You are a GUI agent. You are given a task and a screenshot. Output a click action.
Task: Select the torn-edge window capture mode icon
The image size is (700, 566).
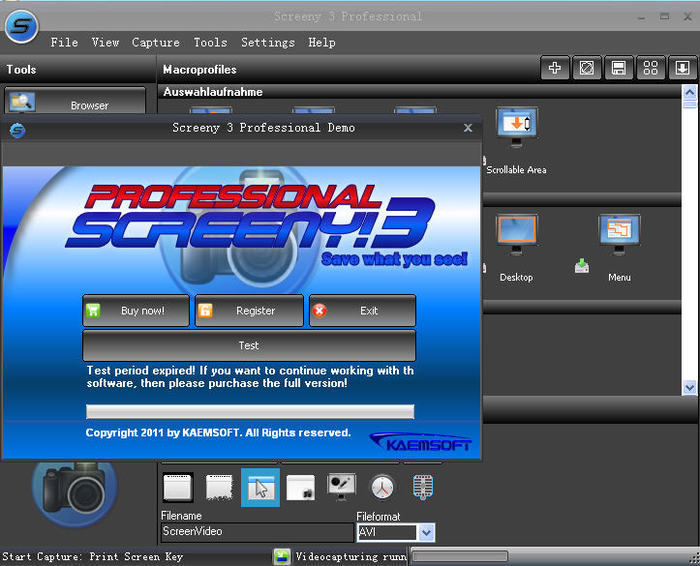point(219,487)
